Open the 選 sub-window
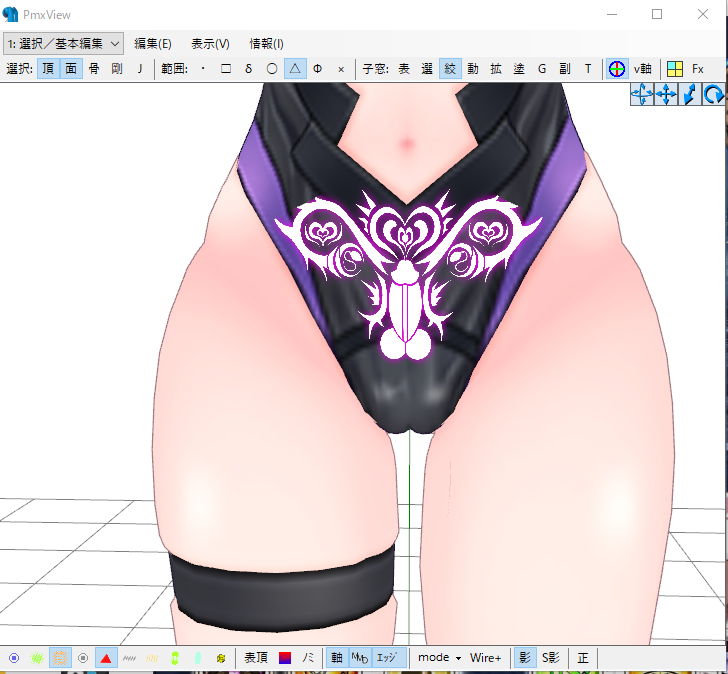728x674 pixels. (x=427, y=69)
